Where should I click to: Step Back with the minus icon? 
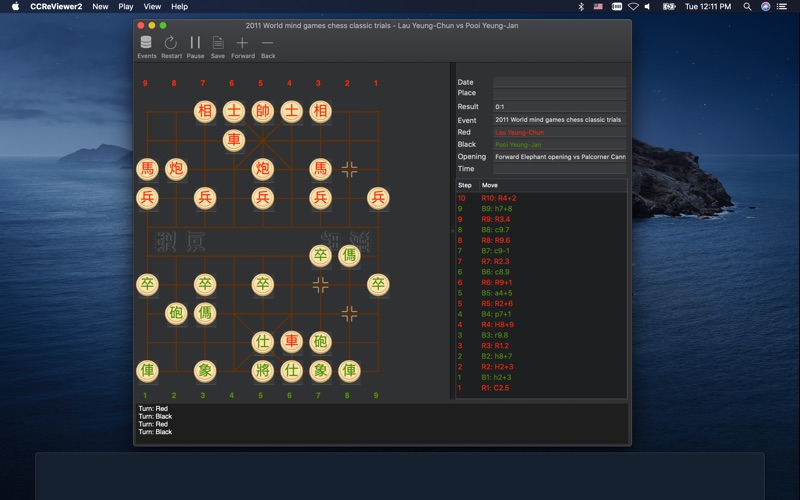click(x=267, y=42)
